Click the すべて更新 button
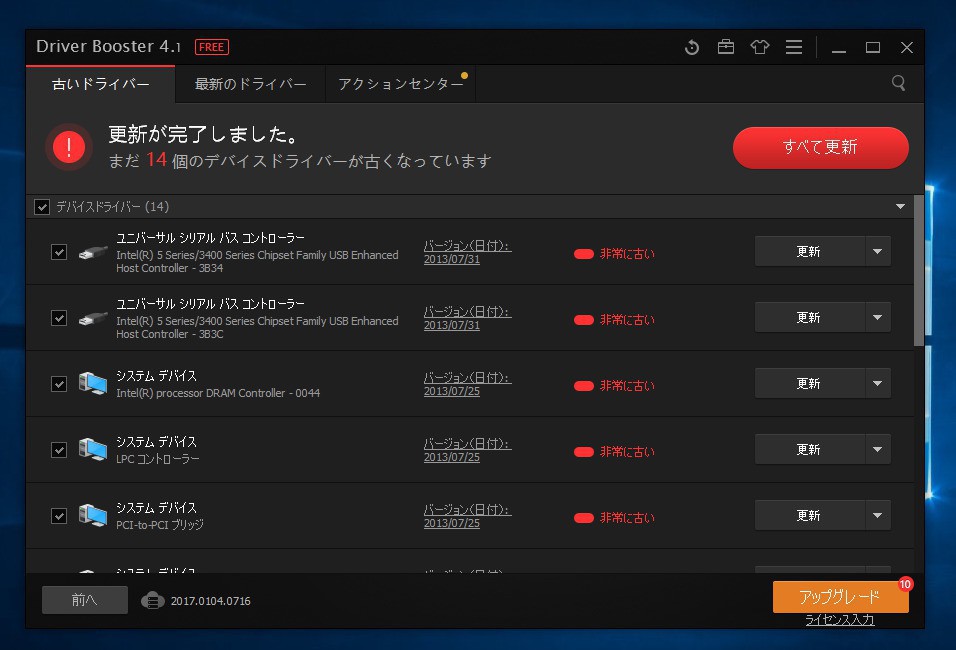Image resolution: width=956 pixels, height=650 pixels. [x=821, y=148]
